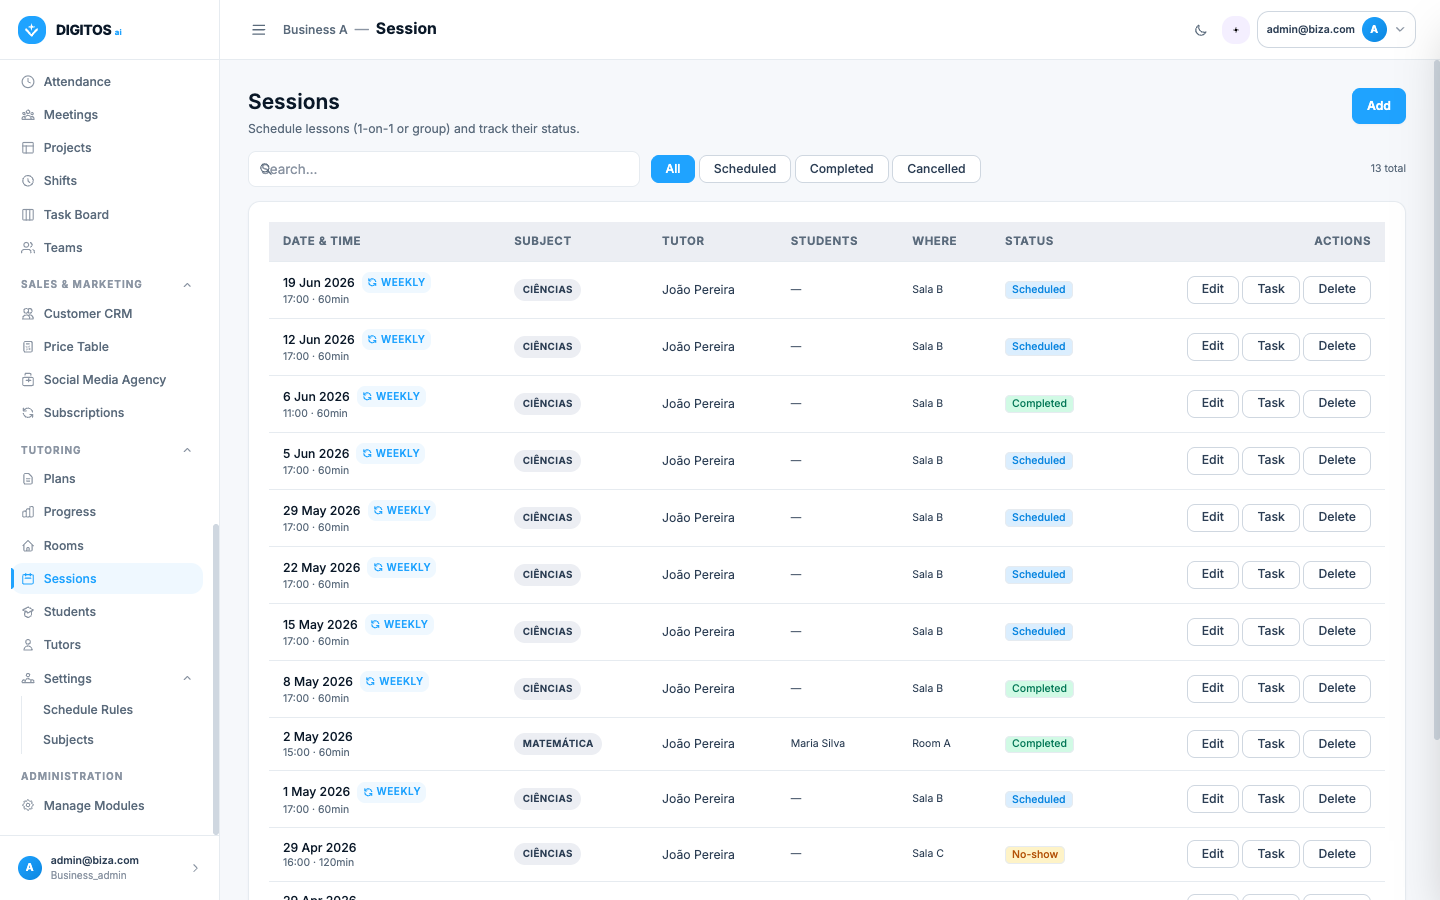Click the STATUS column header

pos(1029,241)
